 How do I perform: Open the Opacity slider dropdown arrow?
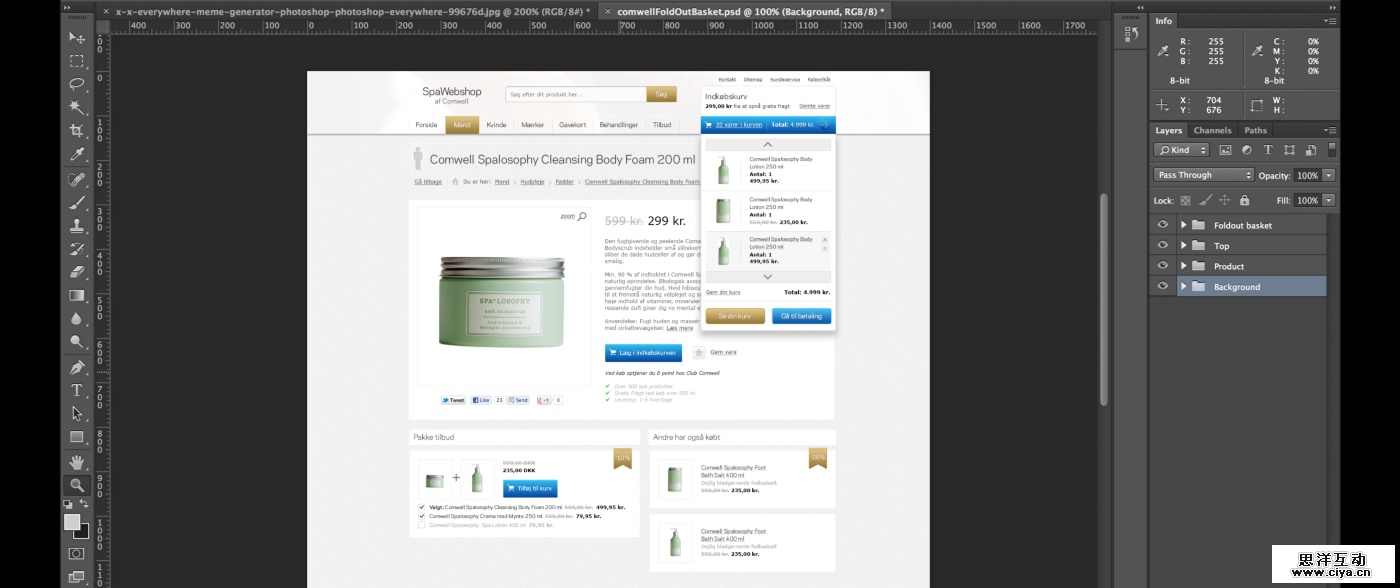coord(1329,175)
